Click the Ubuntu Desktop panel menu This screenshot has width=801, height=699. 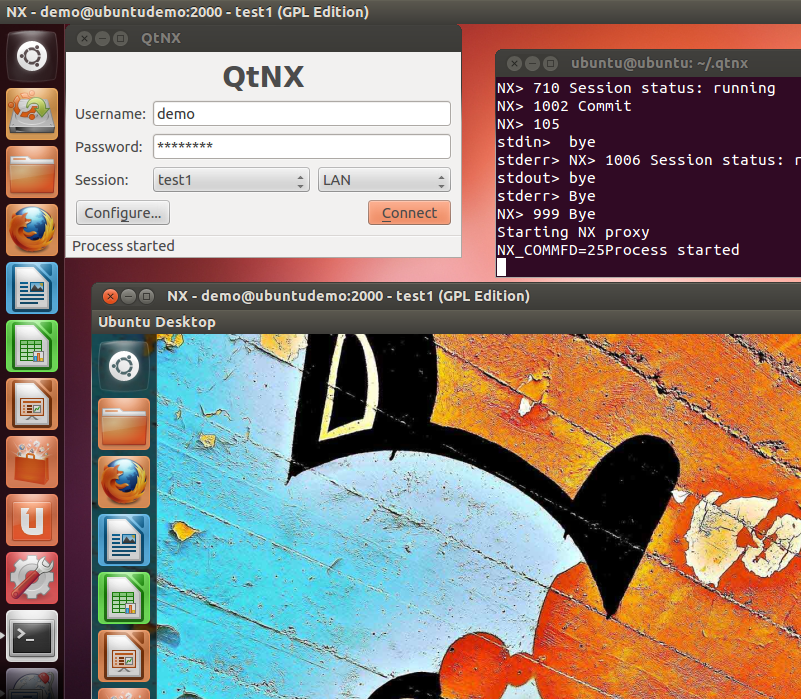[x=156, y=322]
